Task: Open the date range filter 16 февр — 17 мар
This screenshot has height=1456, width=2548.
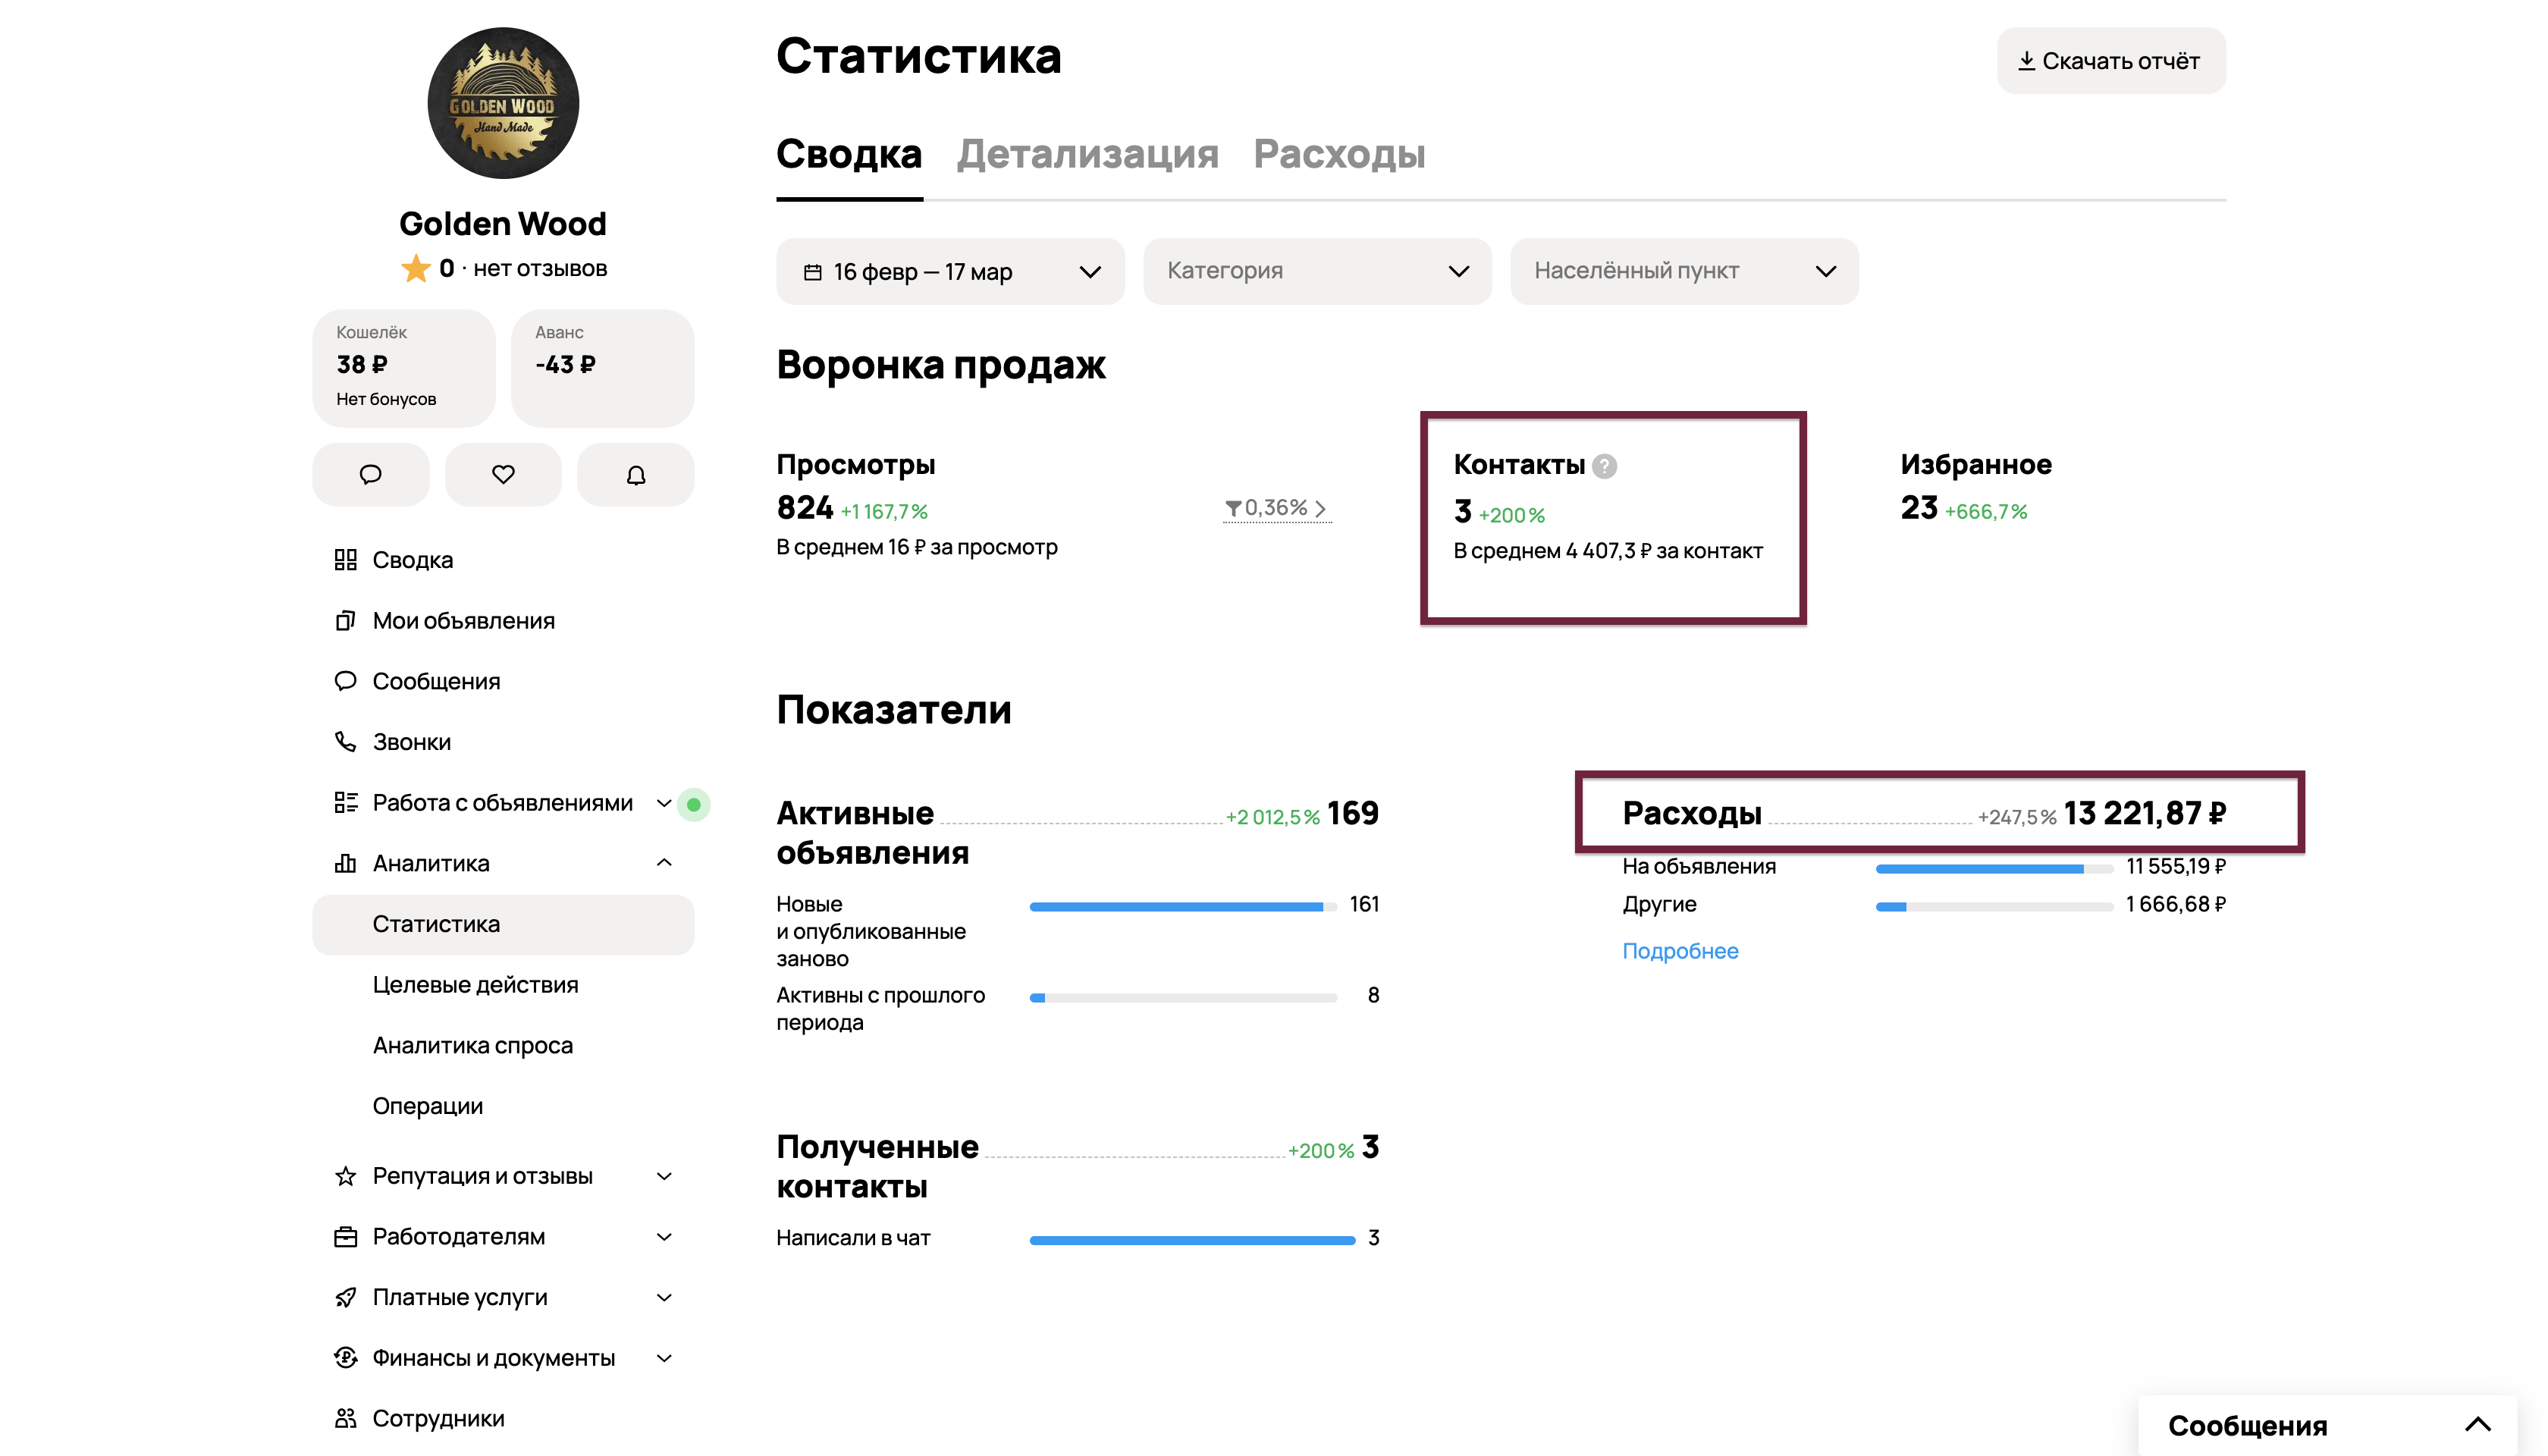Action: pos(950,271)
